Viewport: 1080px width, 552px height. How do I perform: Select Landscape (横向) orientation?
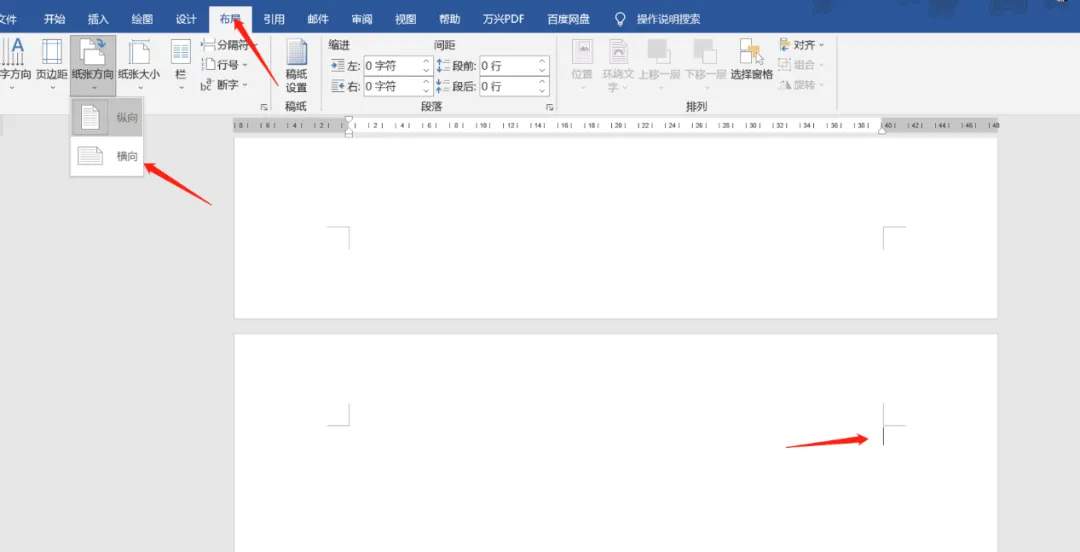click(x=107, y=156)
